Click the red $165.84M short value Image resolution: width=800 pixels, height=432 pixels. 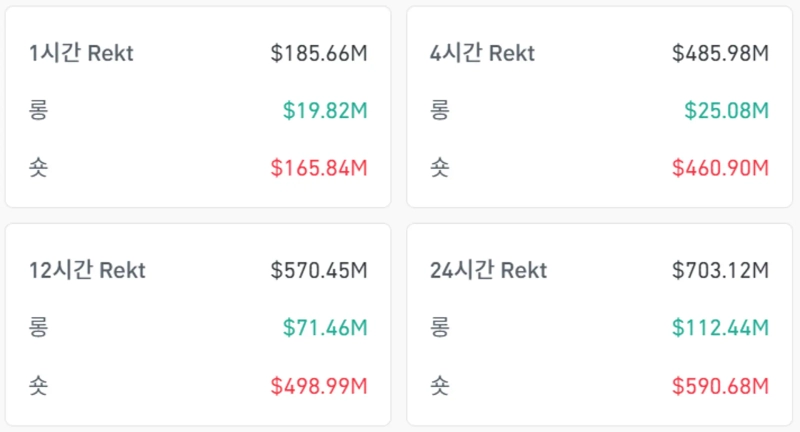[x=319, y=167]
